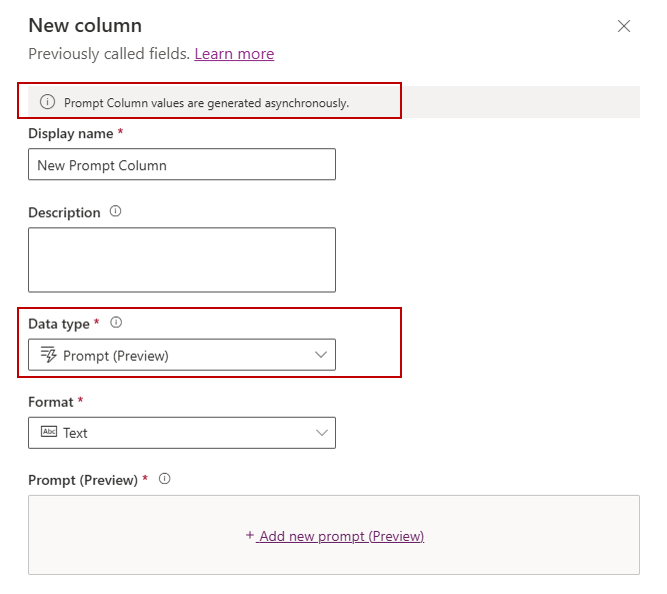Click the plus icon before Add new prompt
This screenshot has height=594, width=667.
click(x=250, y=536)
